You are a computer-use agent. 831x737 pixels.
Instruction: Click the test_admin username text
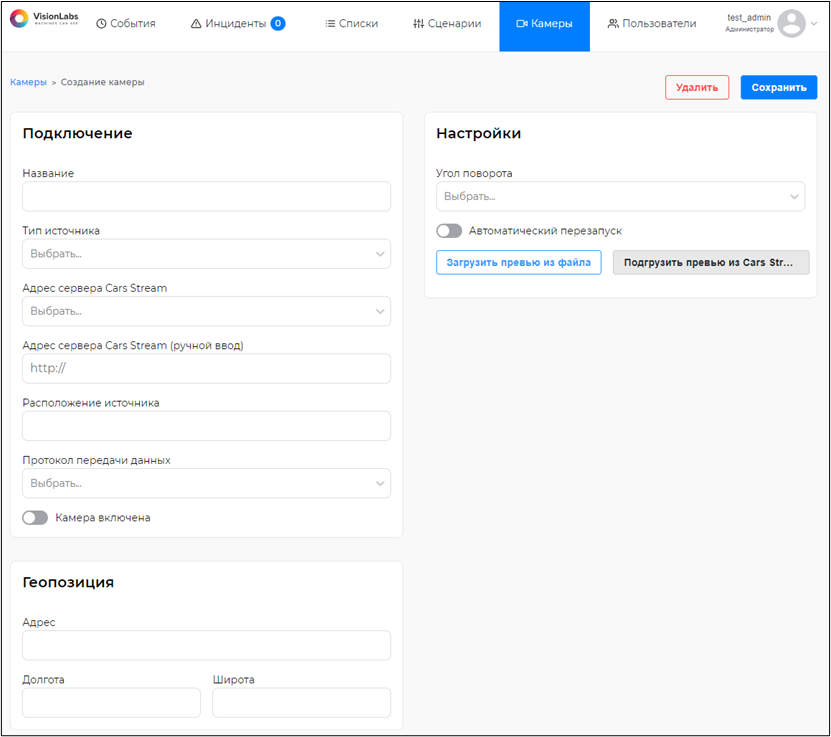coord(749,17)
